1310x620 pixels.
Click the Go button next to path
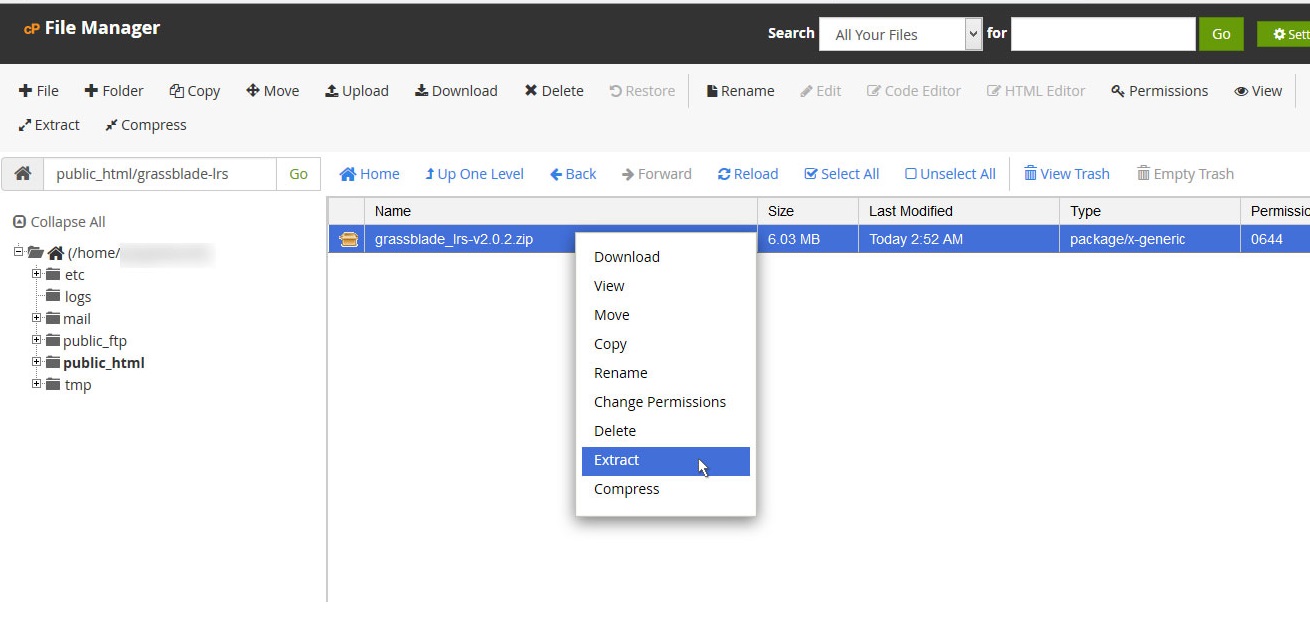pos(298,174)
